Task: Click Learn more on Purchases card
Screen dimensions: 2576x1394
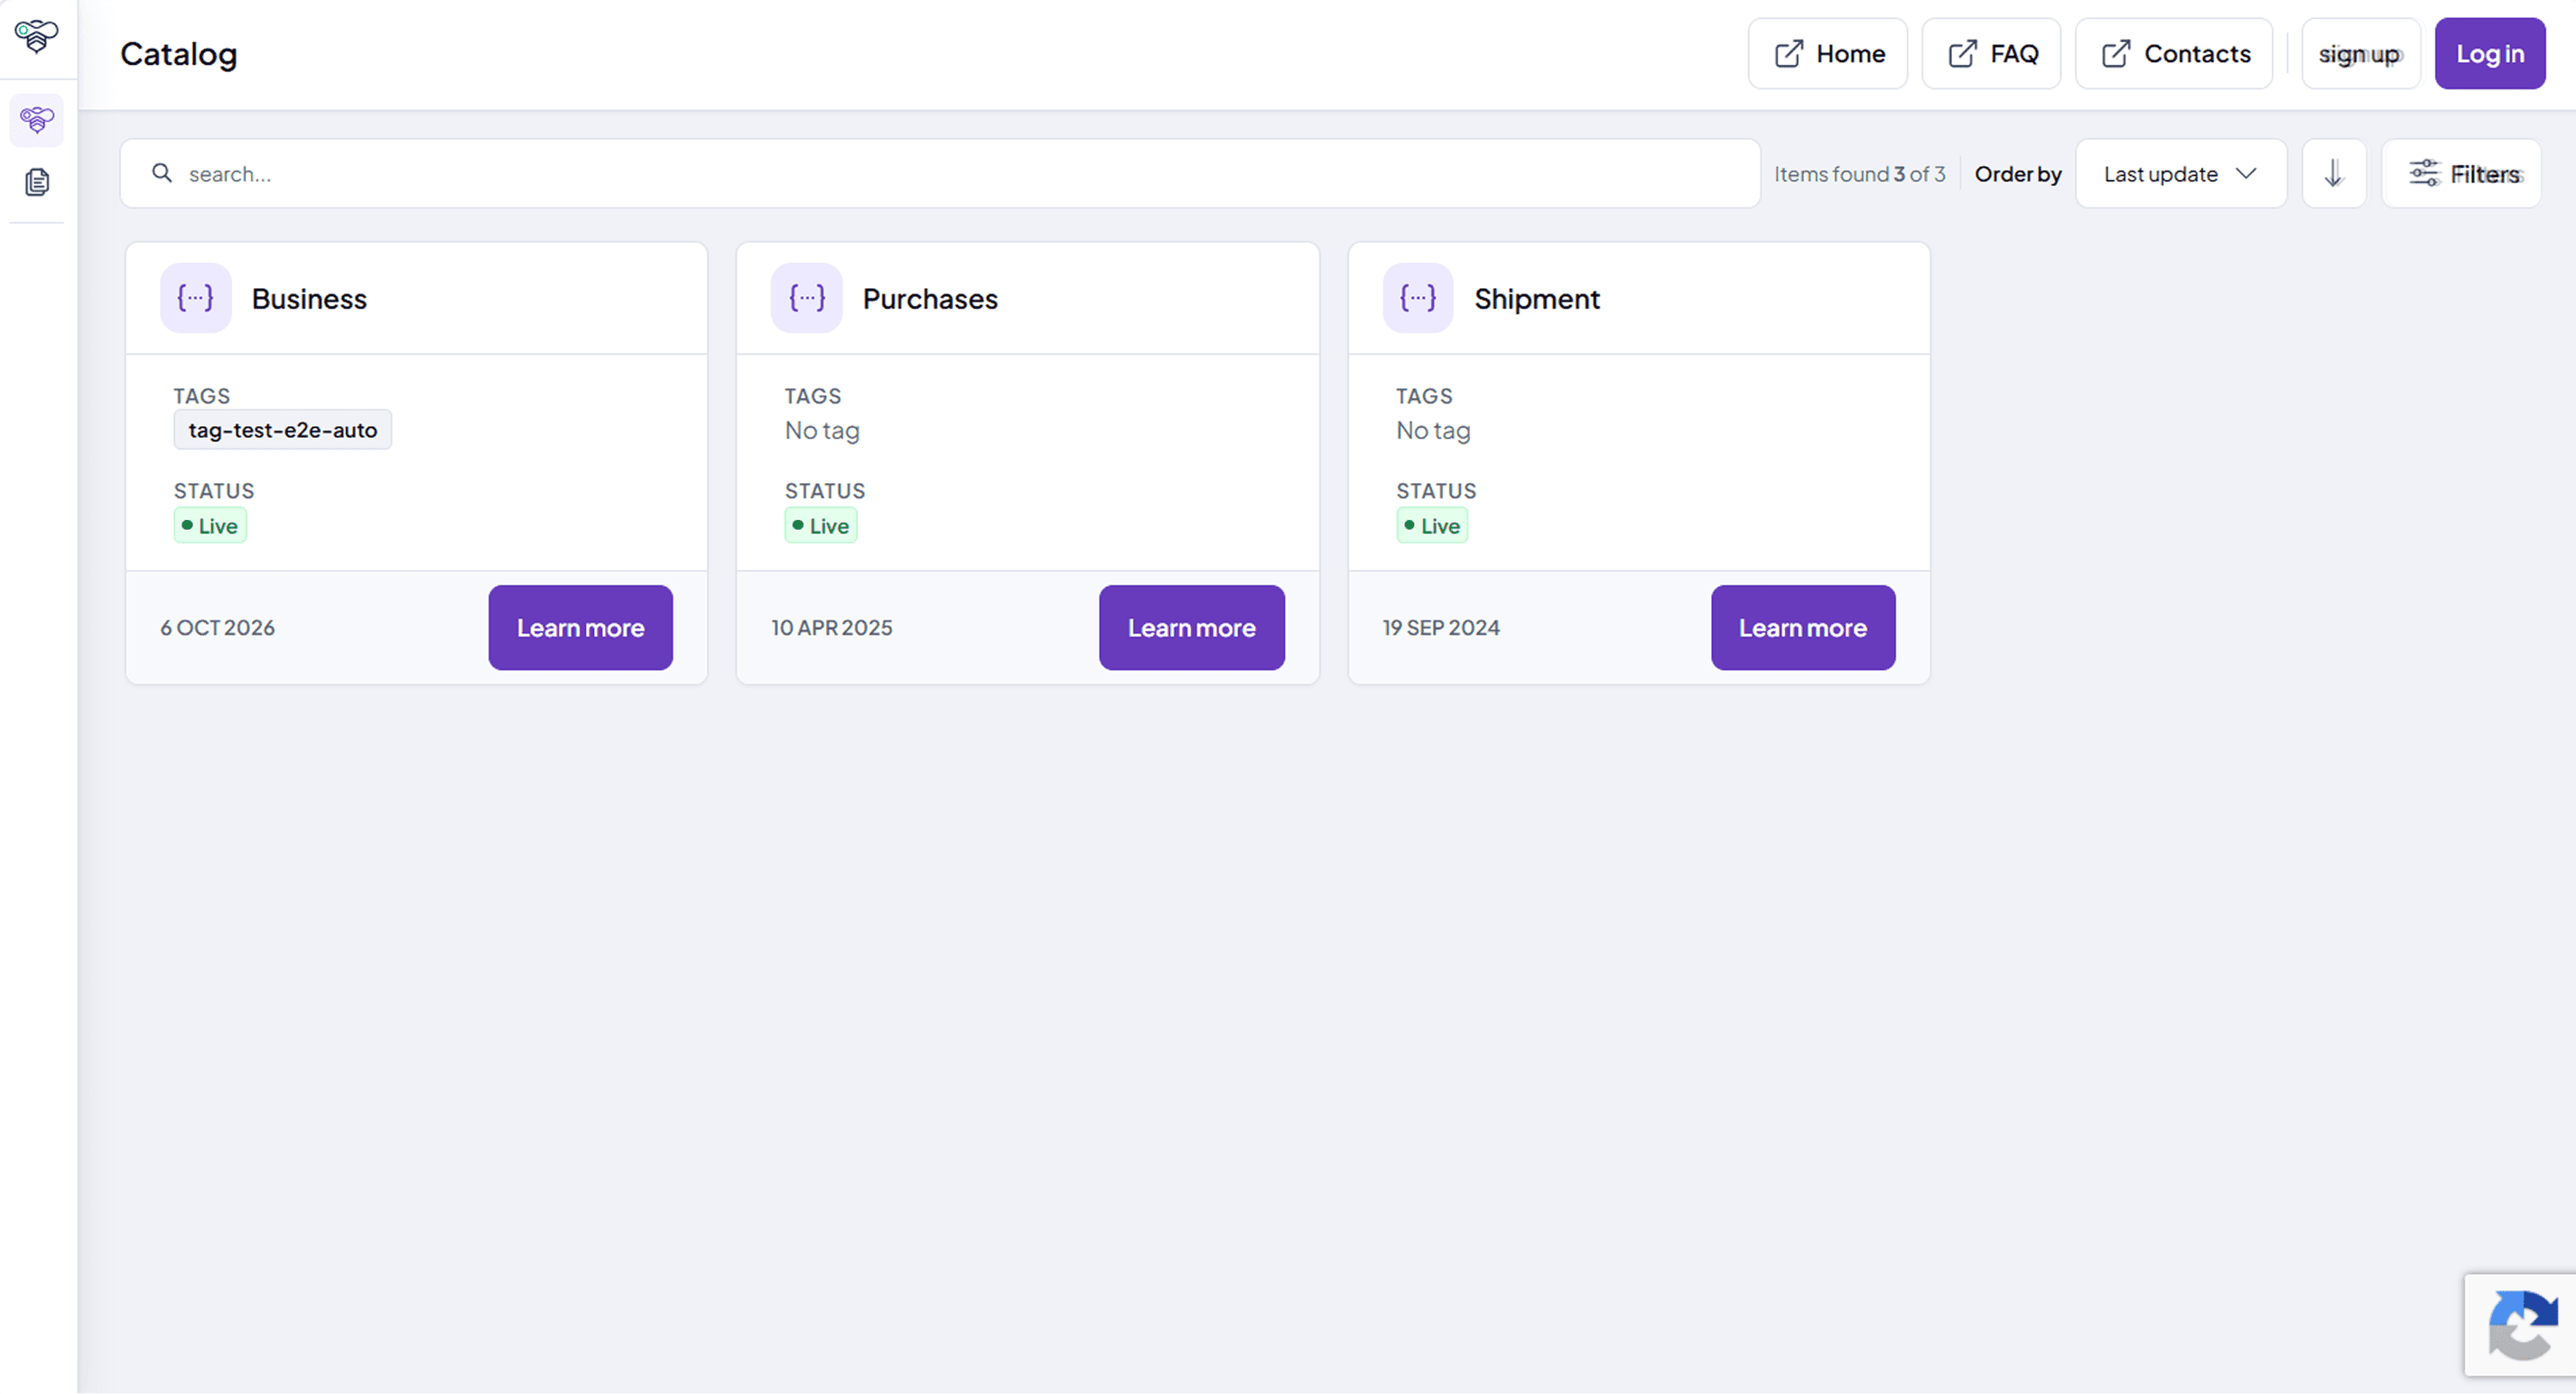Action: (x=1191, y=627)
